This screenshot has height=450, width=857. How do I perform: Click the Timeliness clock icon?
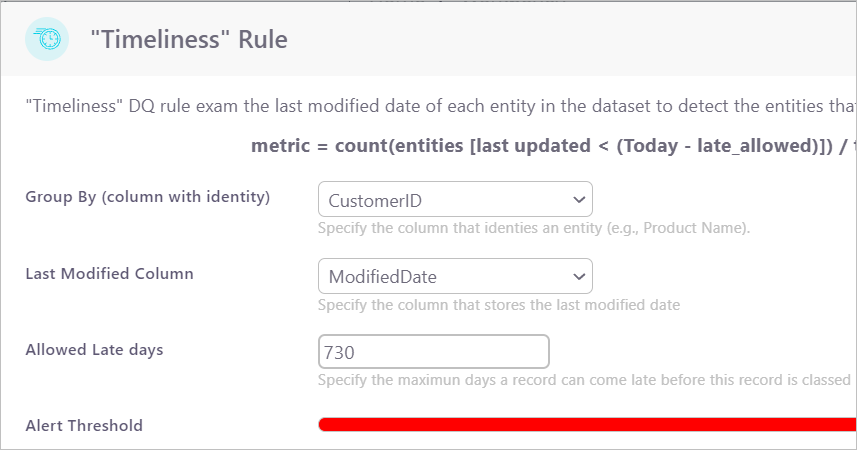[x=48, y=39]
